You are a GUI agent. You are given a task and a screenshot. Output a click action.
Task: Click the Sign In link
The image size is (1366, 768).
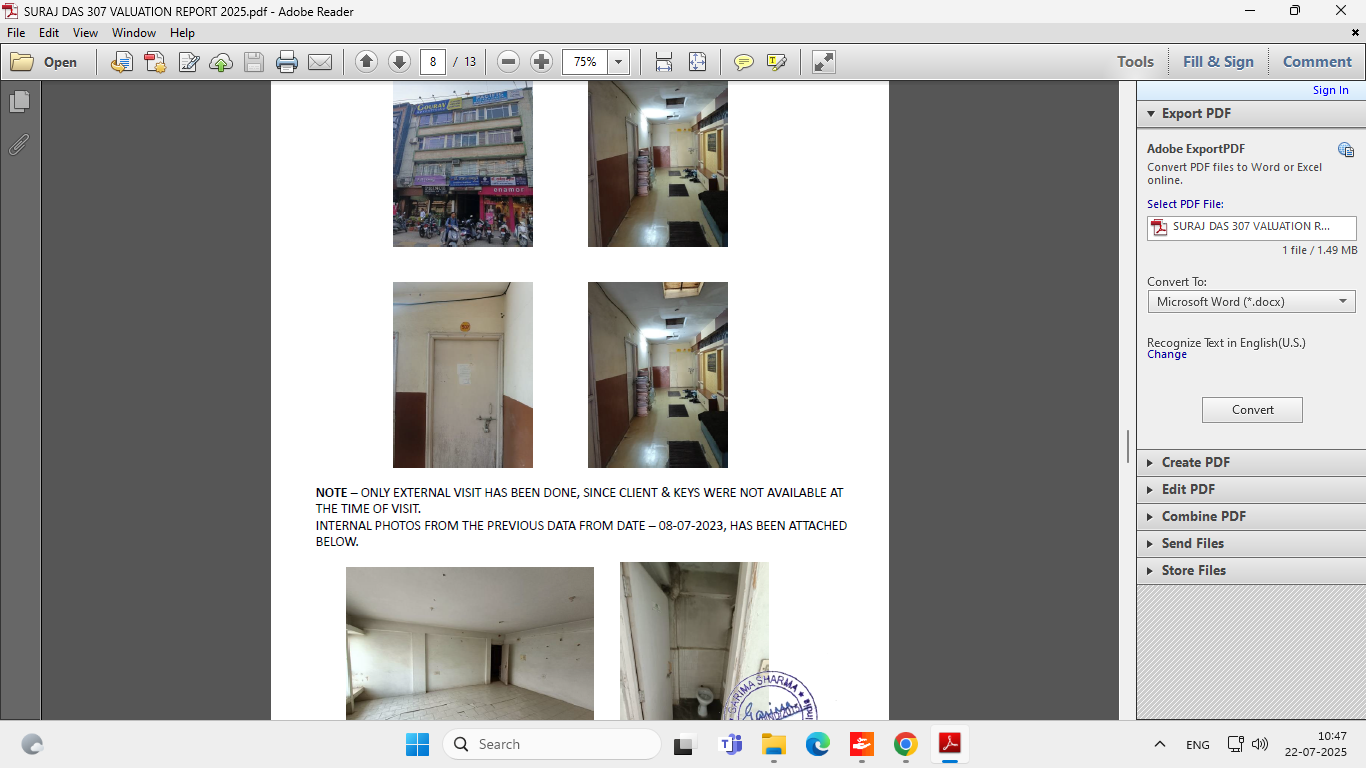1330,90
